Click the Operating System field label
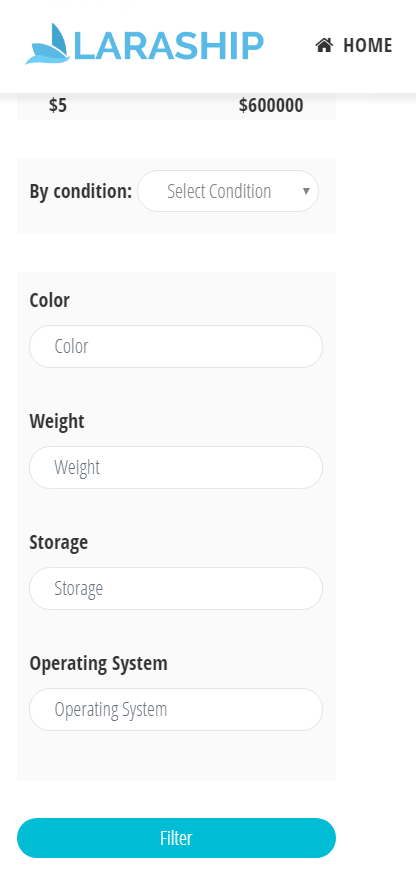Screen dimensions: 416x871 (98, 663)
